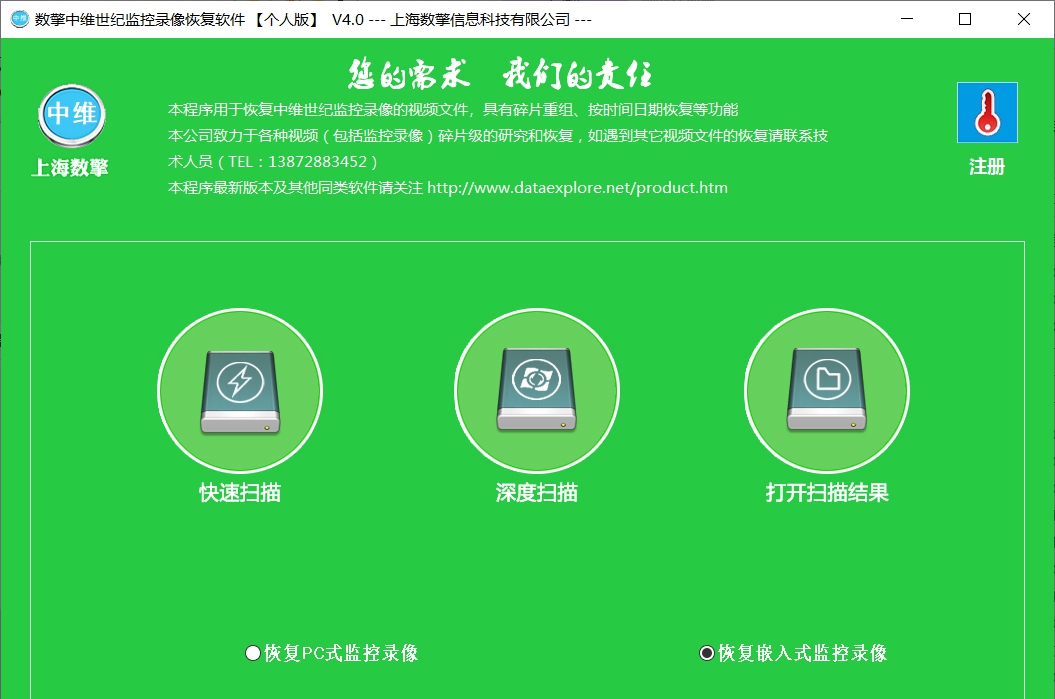Click the red thermometer 注册 register icon

(986, 113)
